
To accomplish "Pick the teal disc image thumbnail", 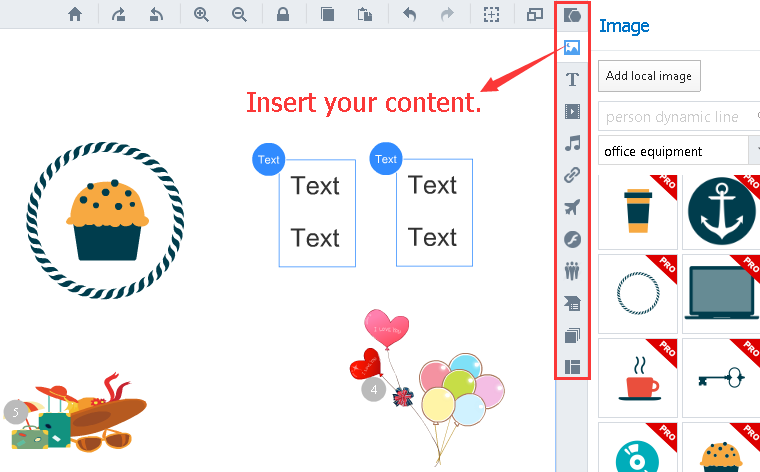I will [x=638, y=448].
